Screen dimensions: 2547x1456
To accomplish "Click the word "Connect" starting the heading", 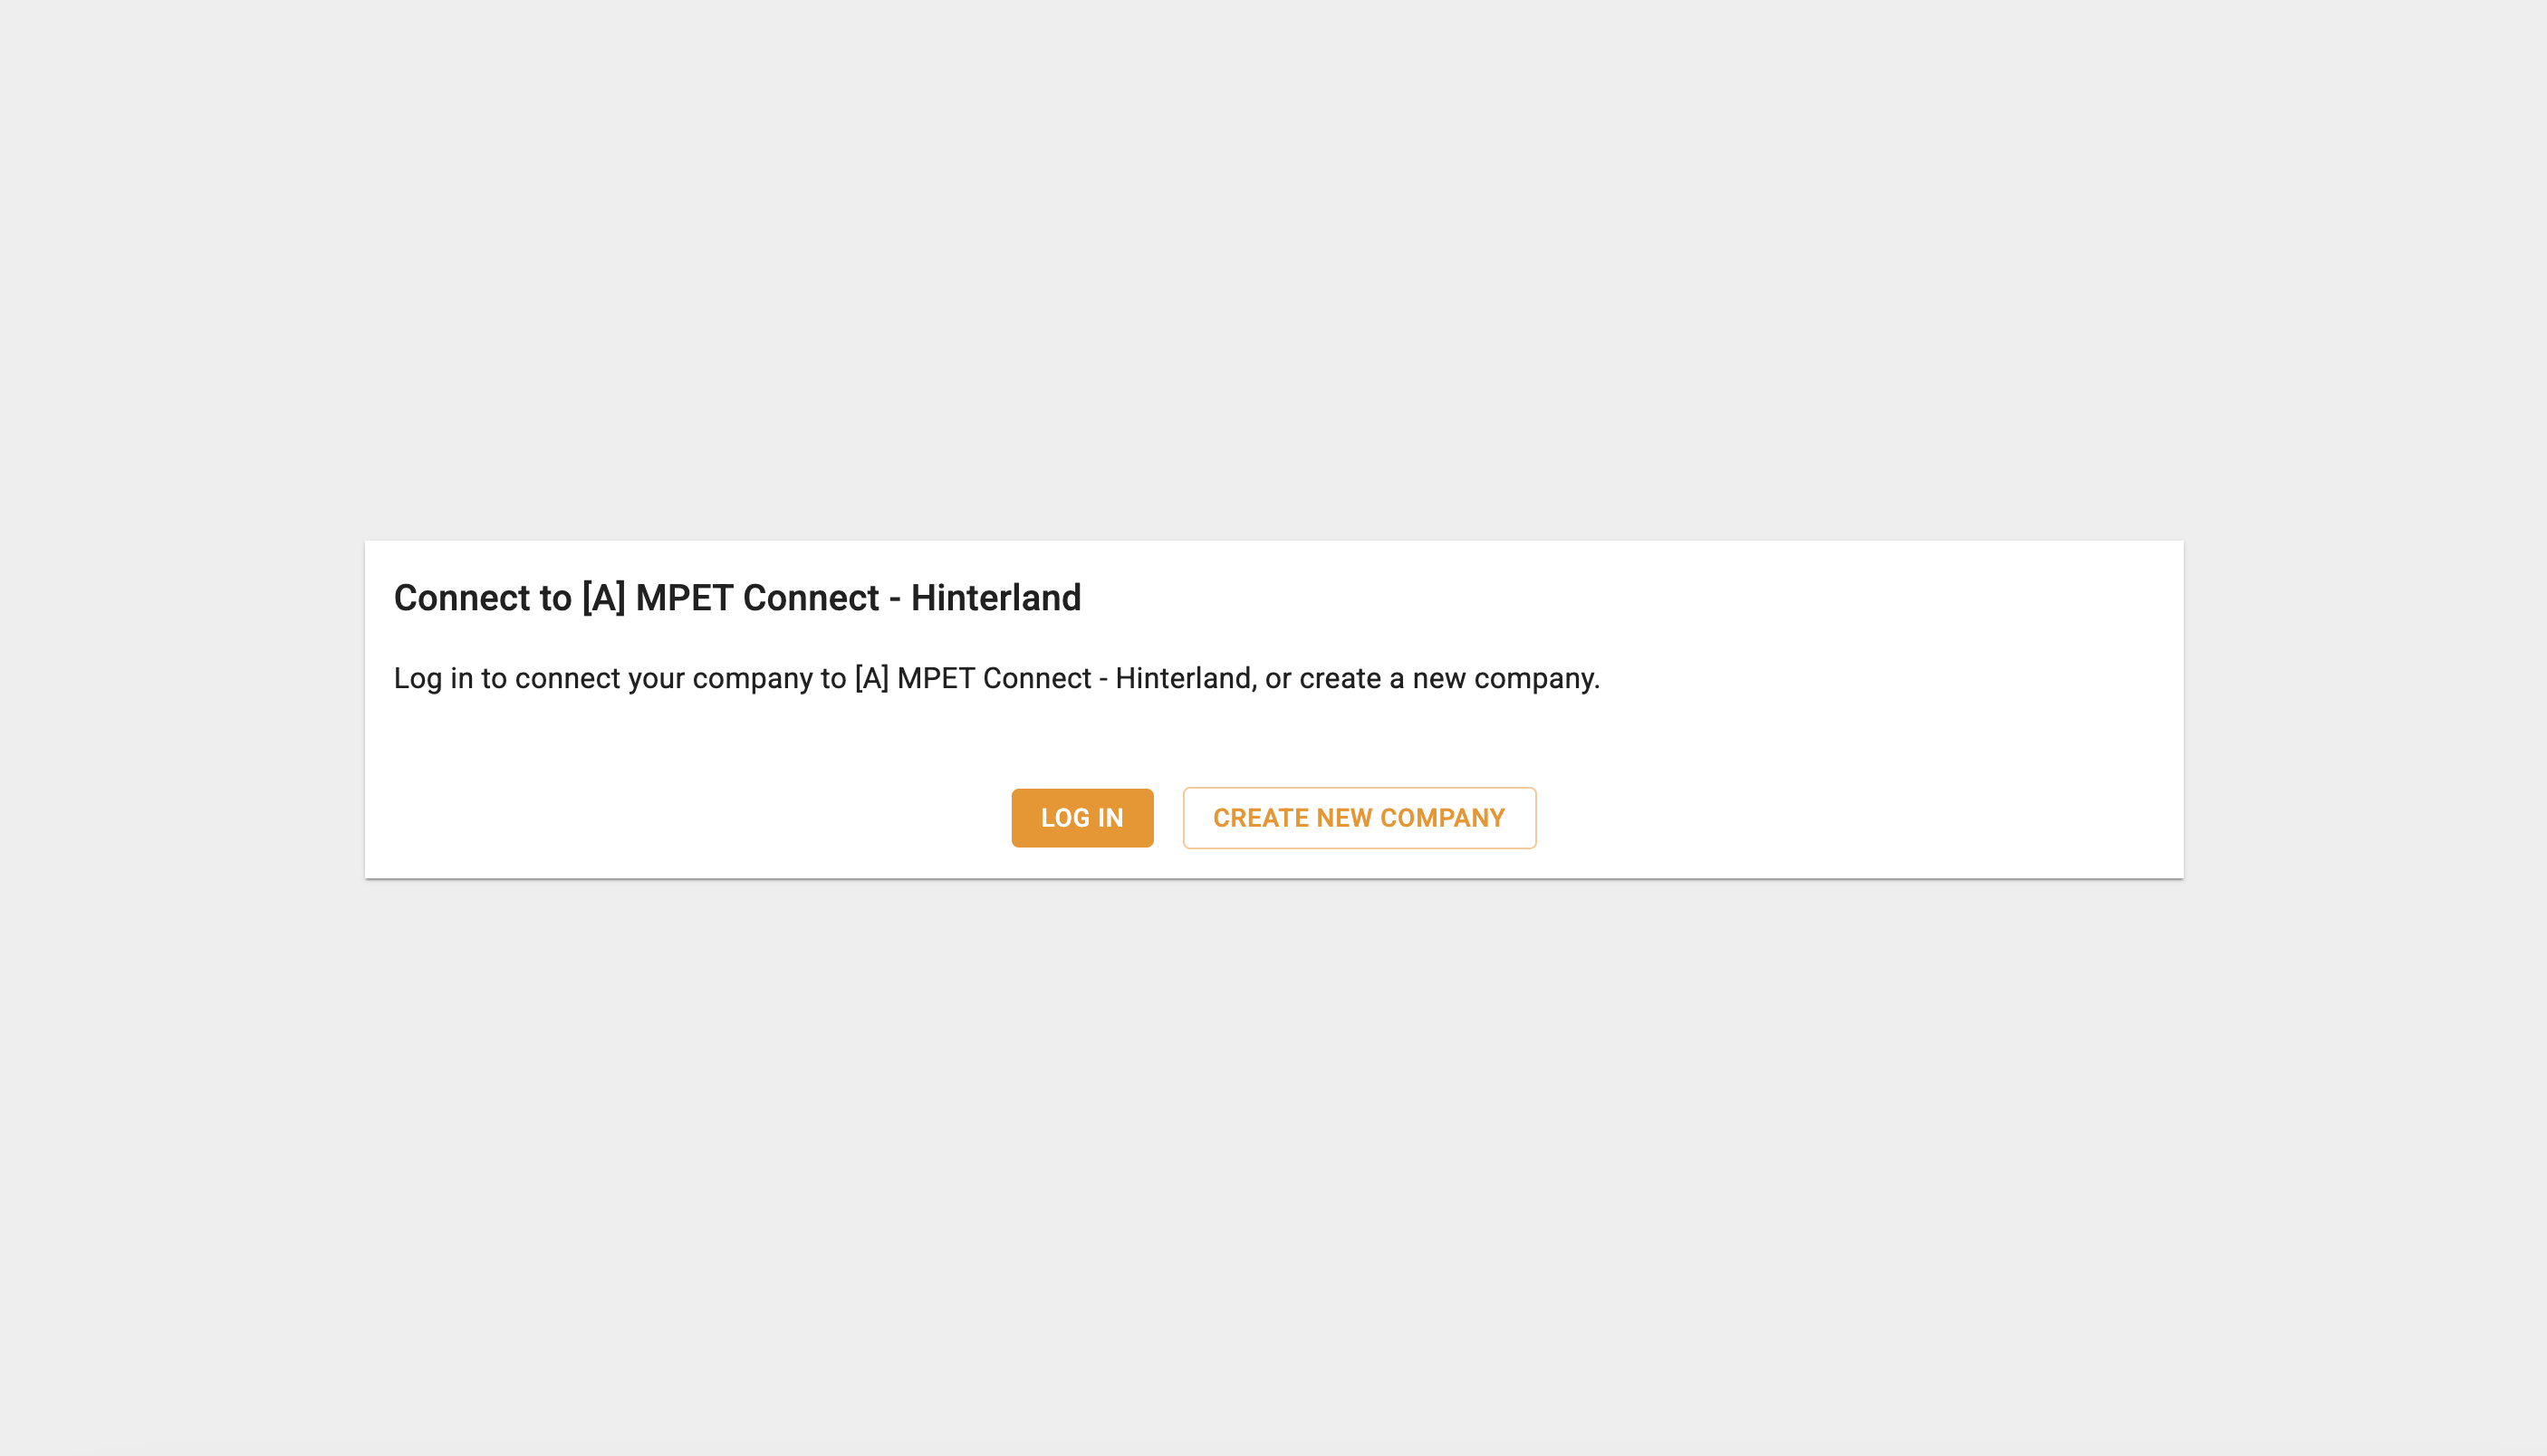I will [462, 597].
